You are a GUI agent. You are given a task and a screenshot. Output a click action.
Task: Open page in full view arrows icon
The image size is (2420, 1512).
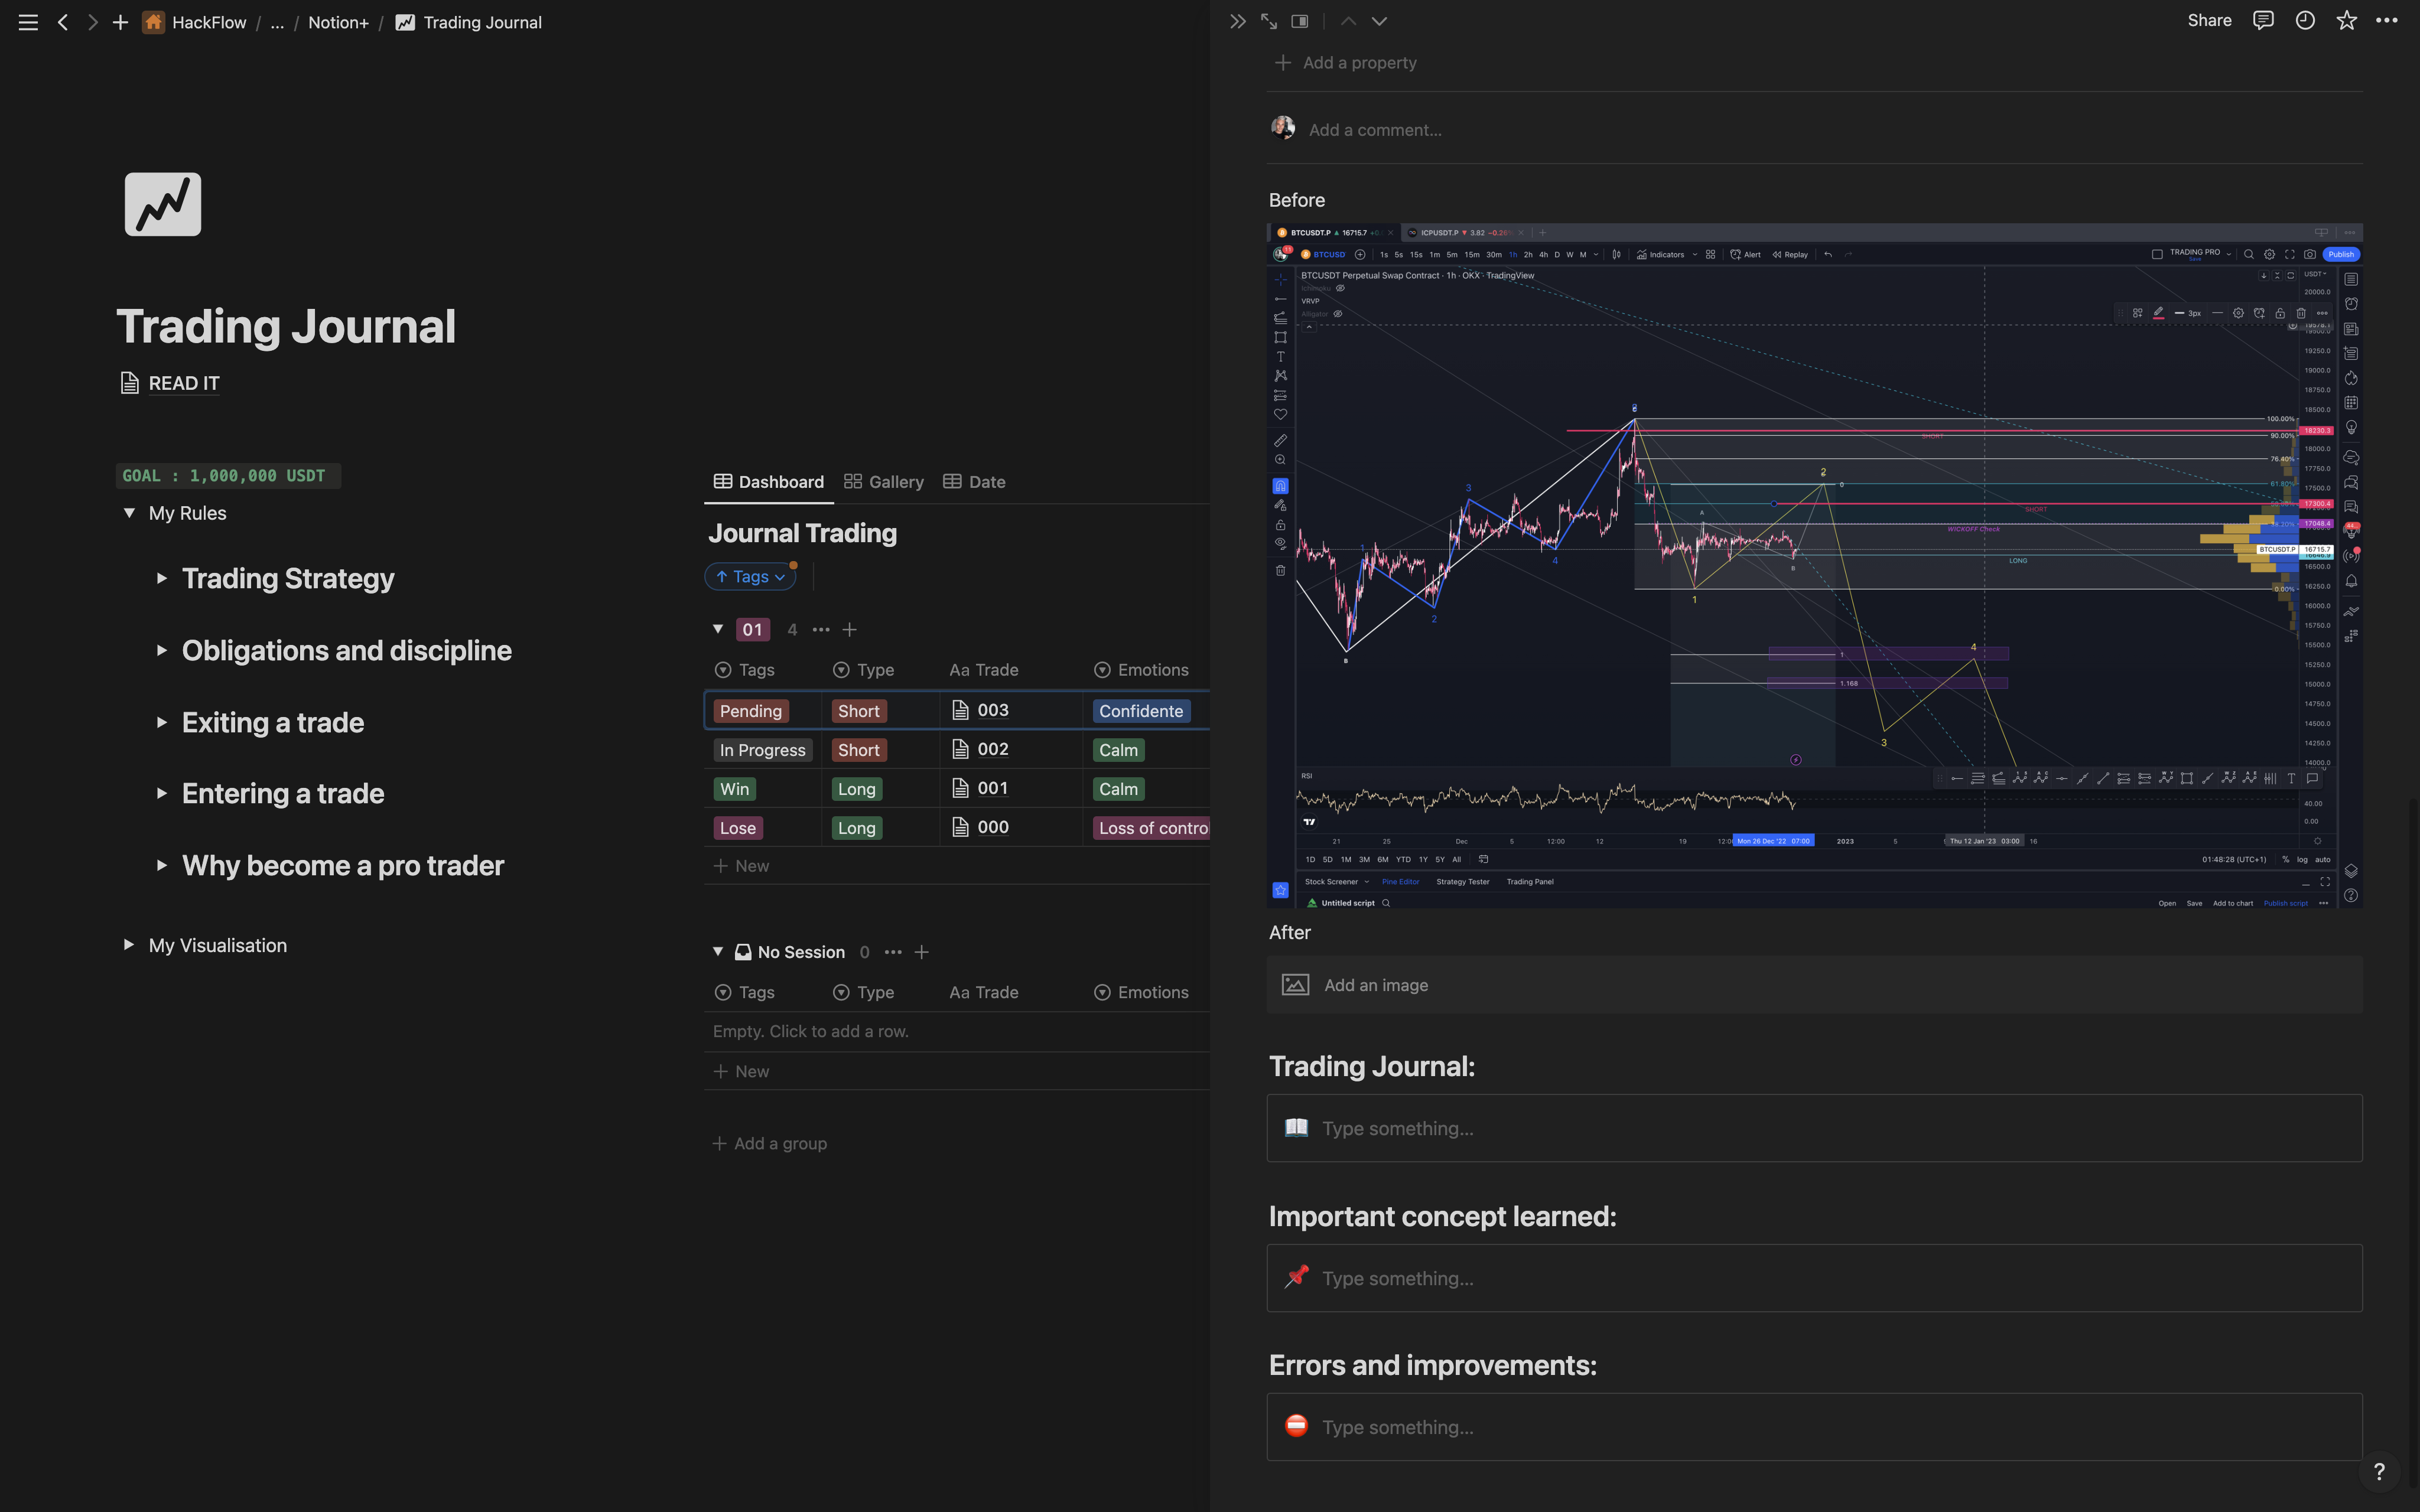pos(1269,21)
